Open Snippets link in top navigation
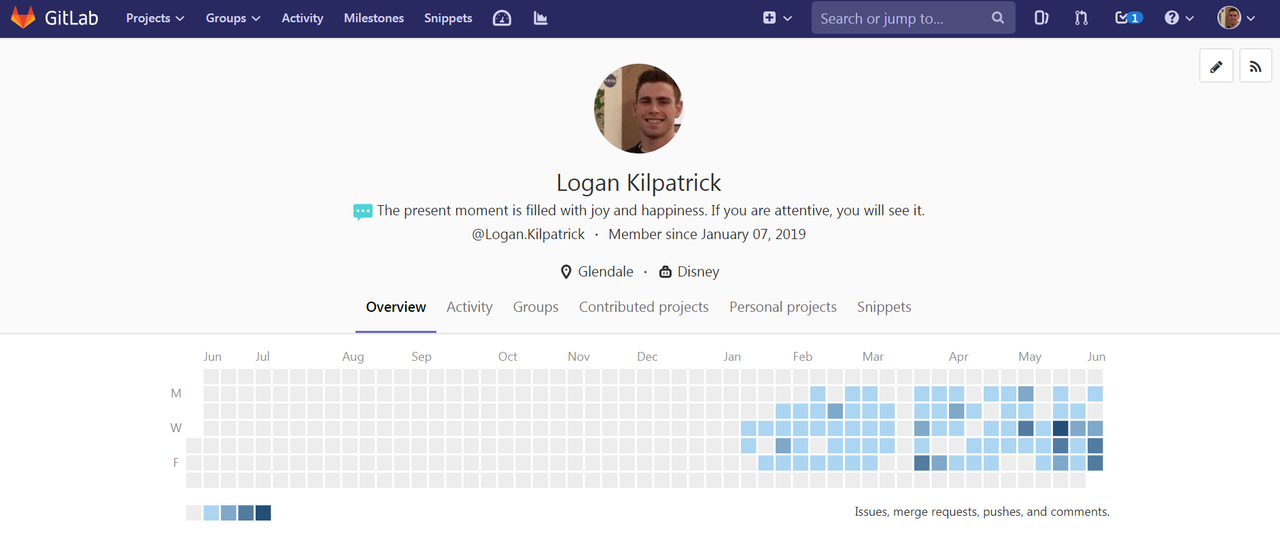1280x555 pixels. pyautogui.click(x=448, y=18)
